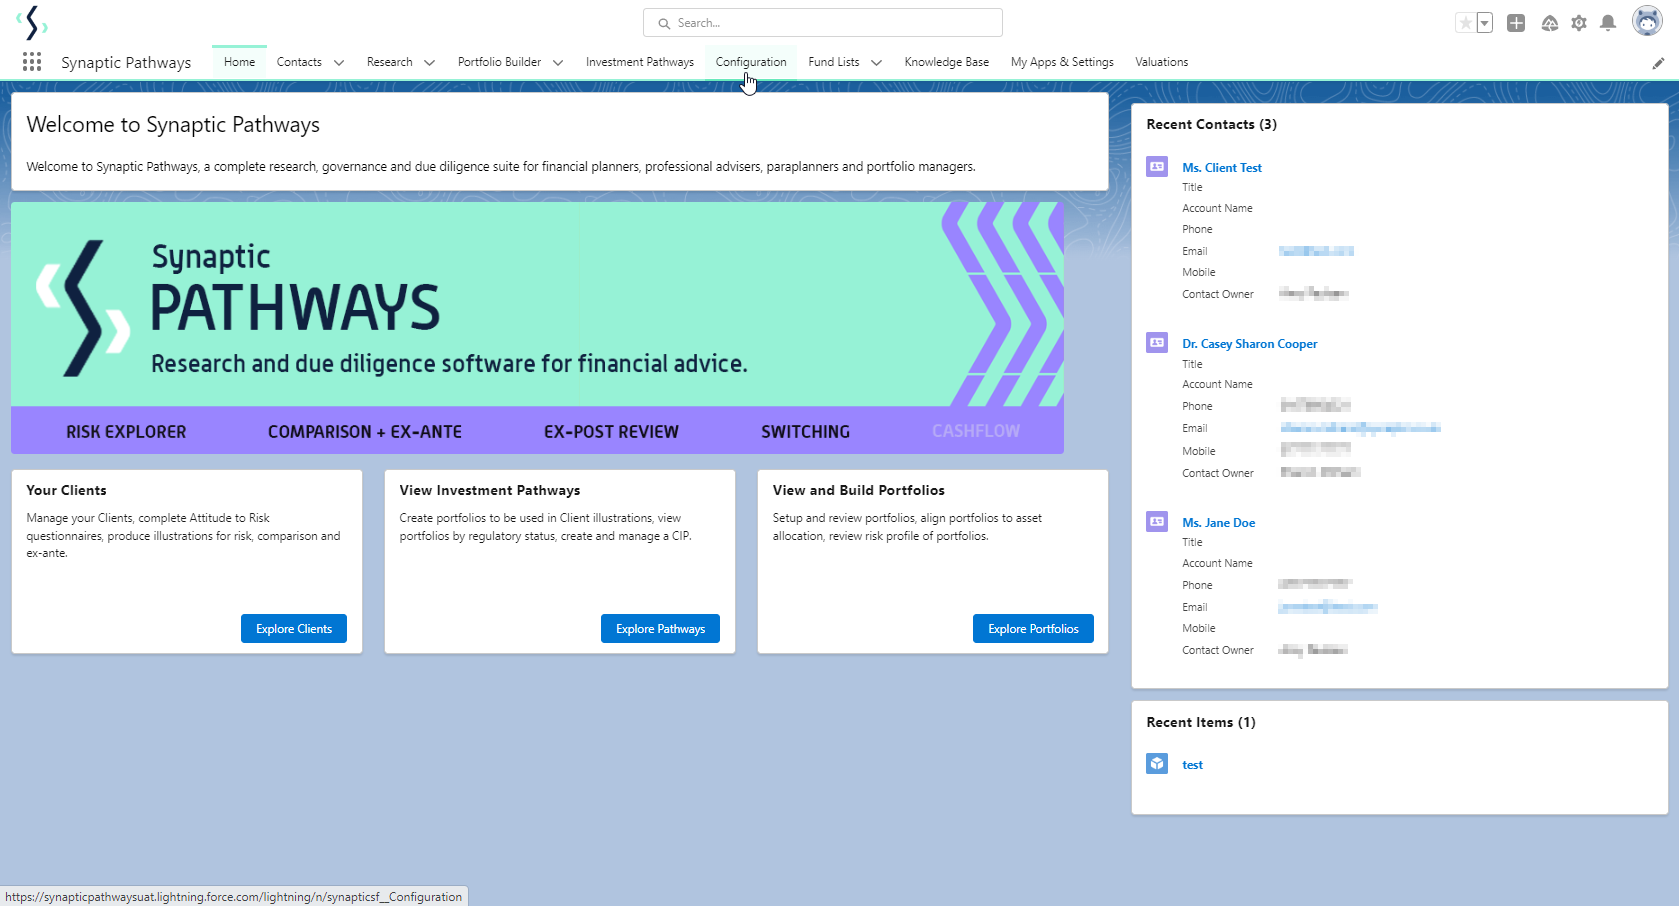Open the Configuration tab

click(x=751, y=62)
